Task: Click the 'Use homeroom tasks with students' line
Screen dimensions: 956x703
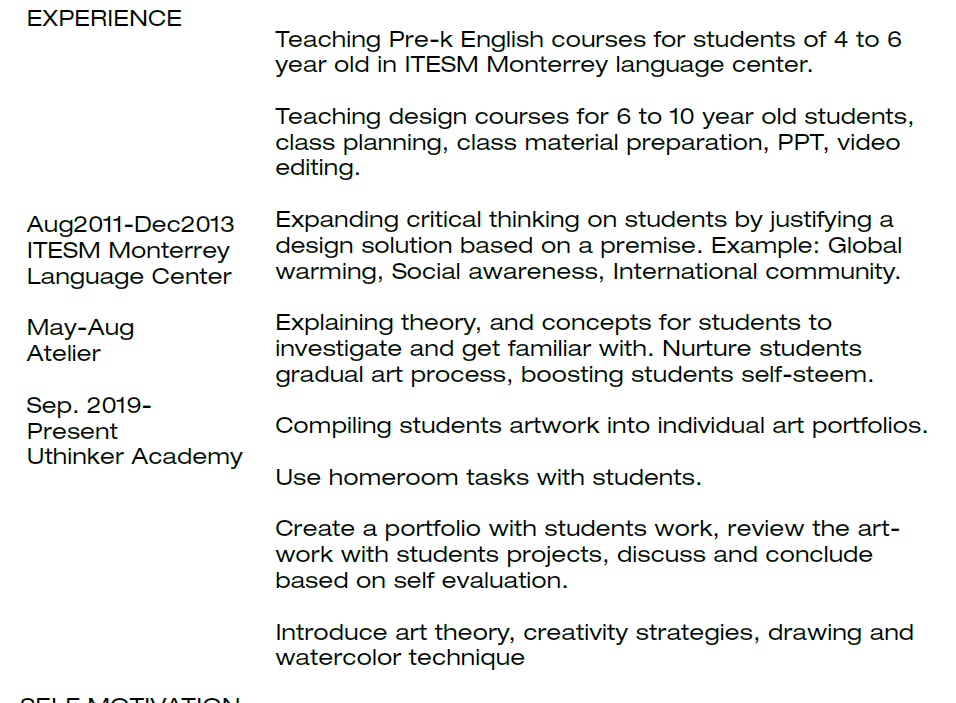Action: (x=488, y=477)
